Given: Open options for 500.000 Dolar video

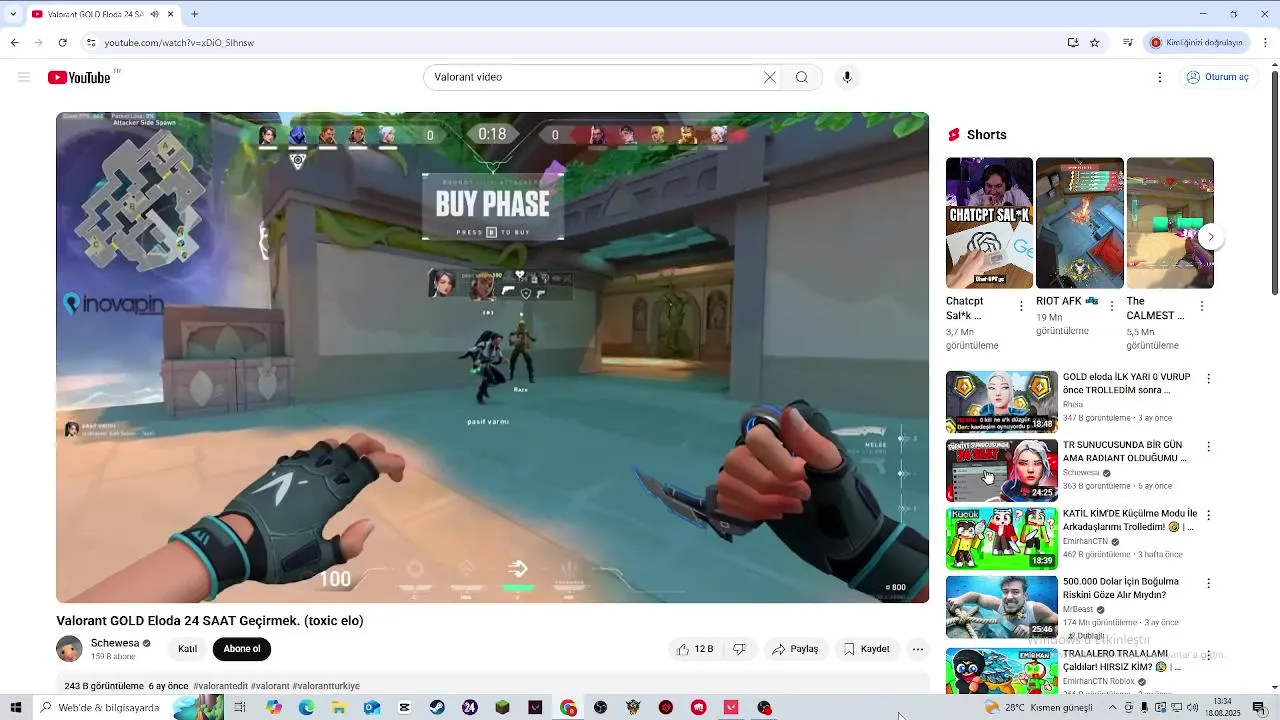Looking at the screenshot, I should coord(1208,583).
